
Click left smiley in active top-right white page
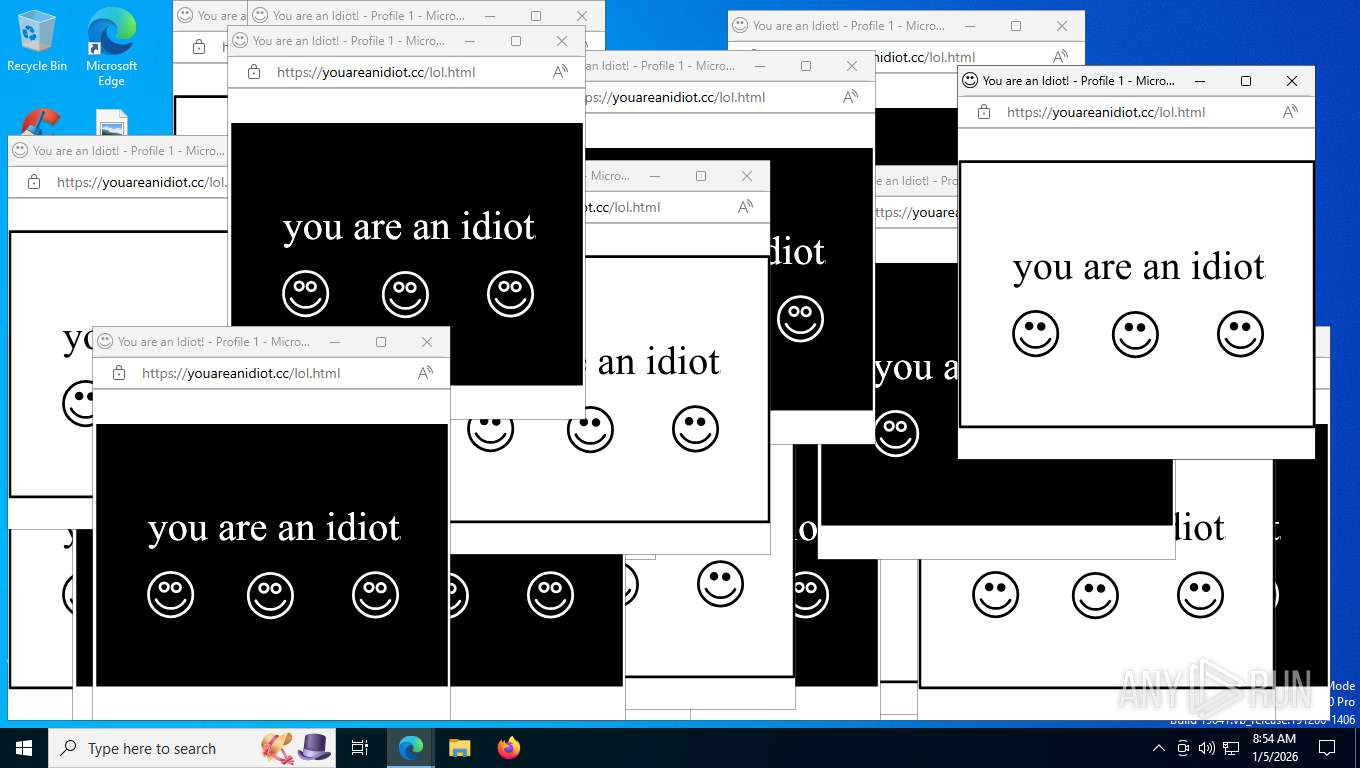[x=1035, y=334]
